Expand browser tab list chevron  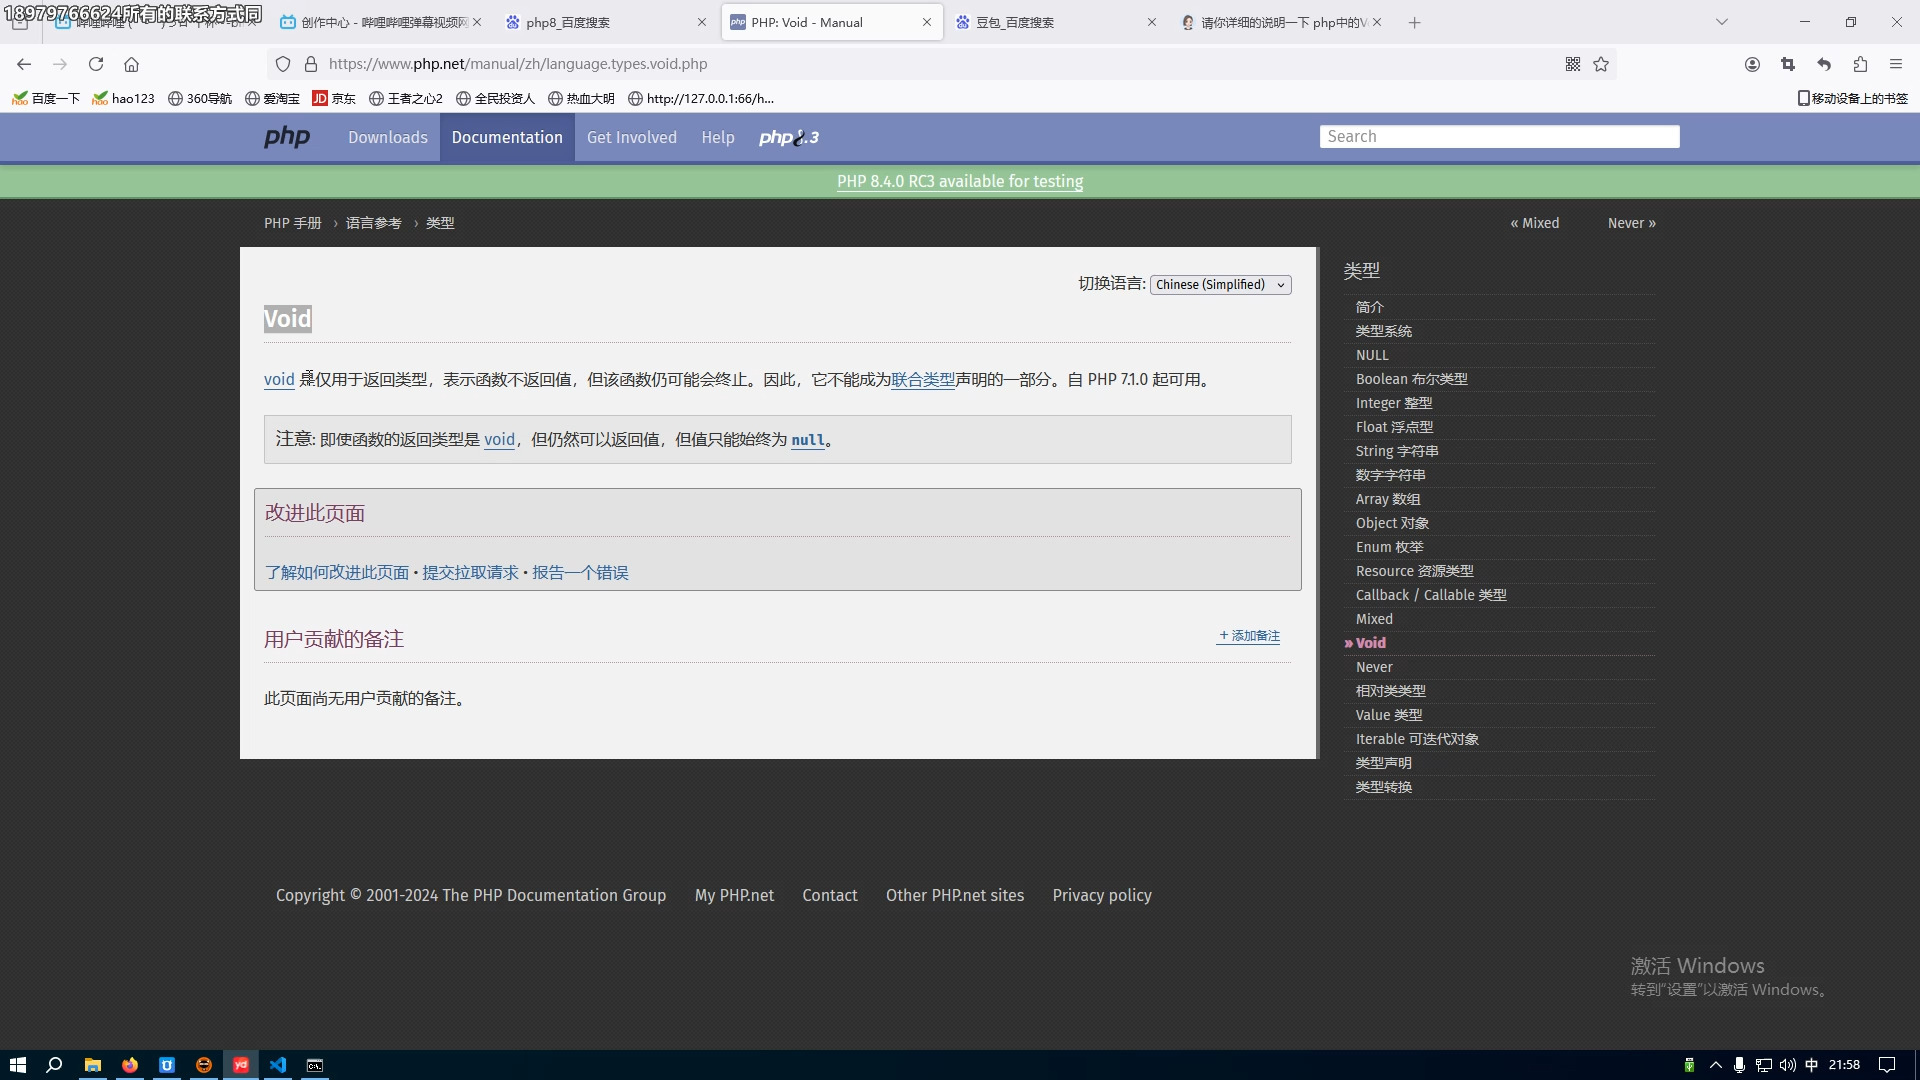1722,22
